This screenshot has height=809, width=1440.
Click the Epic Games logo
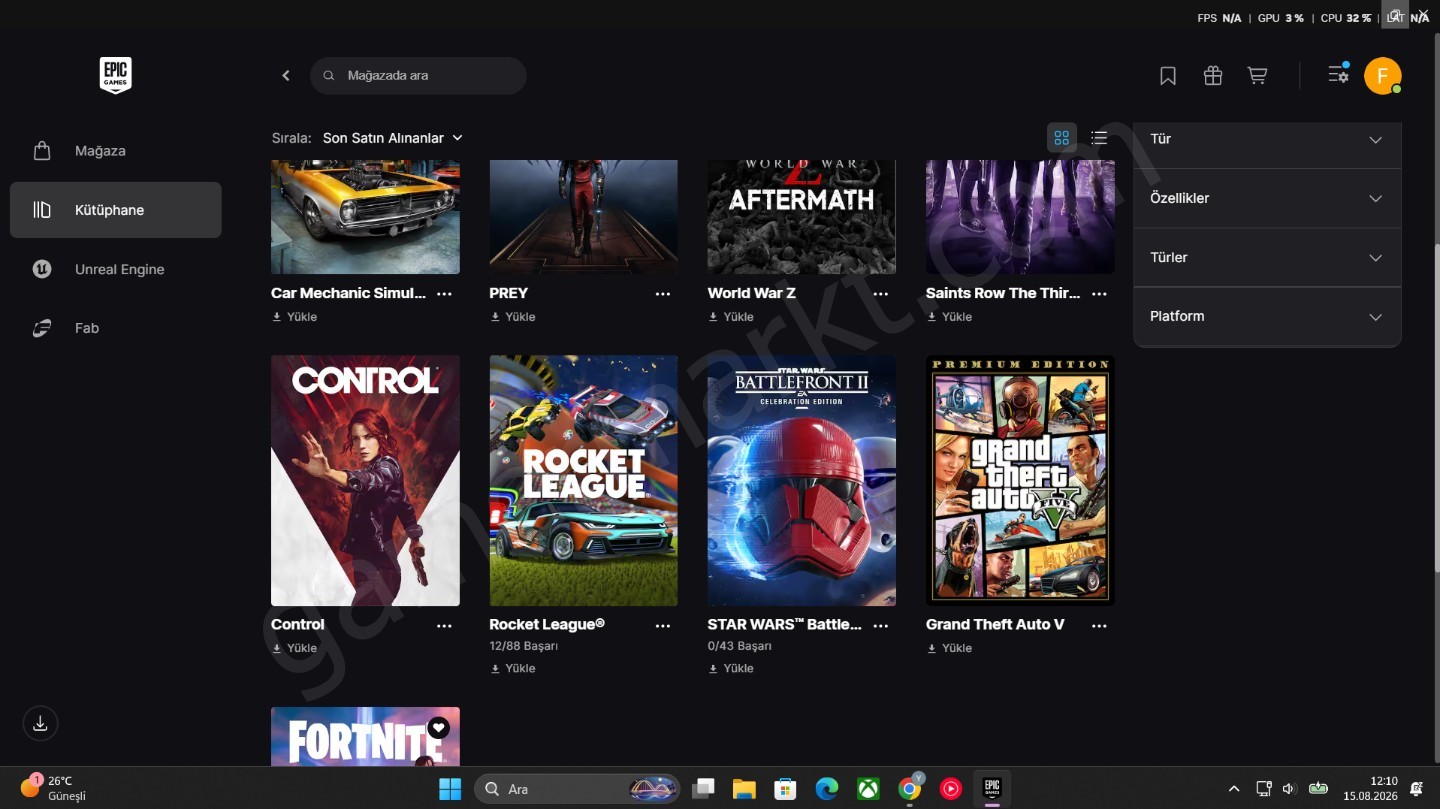(x=116, y=75)
